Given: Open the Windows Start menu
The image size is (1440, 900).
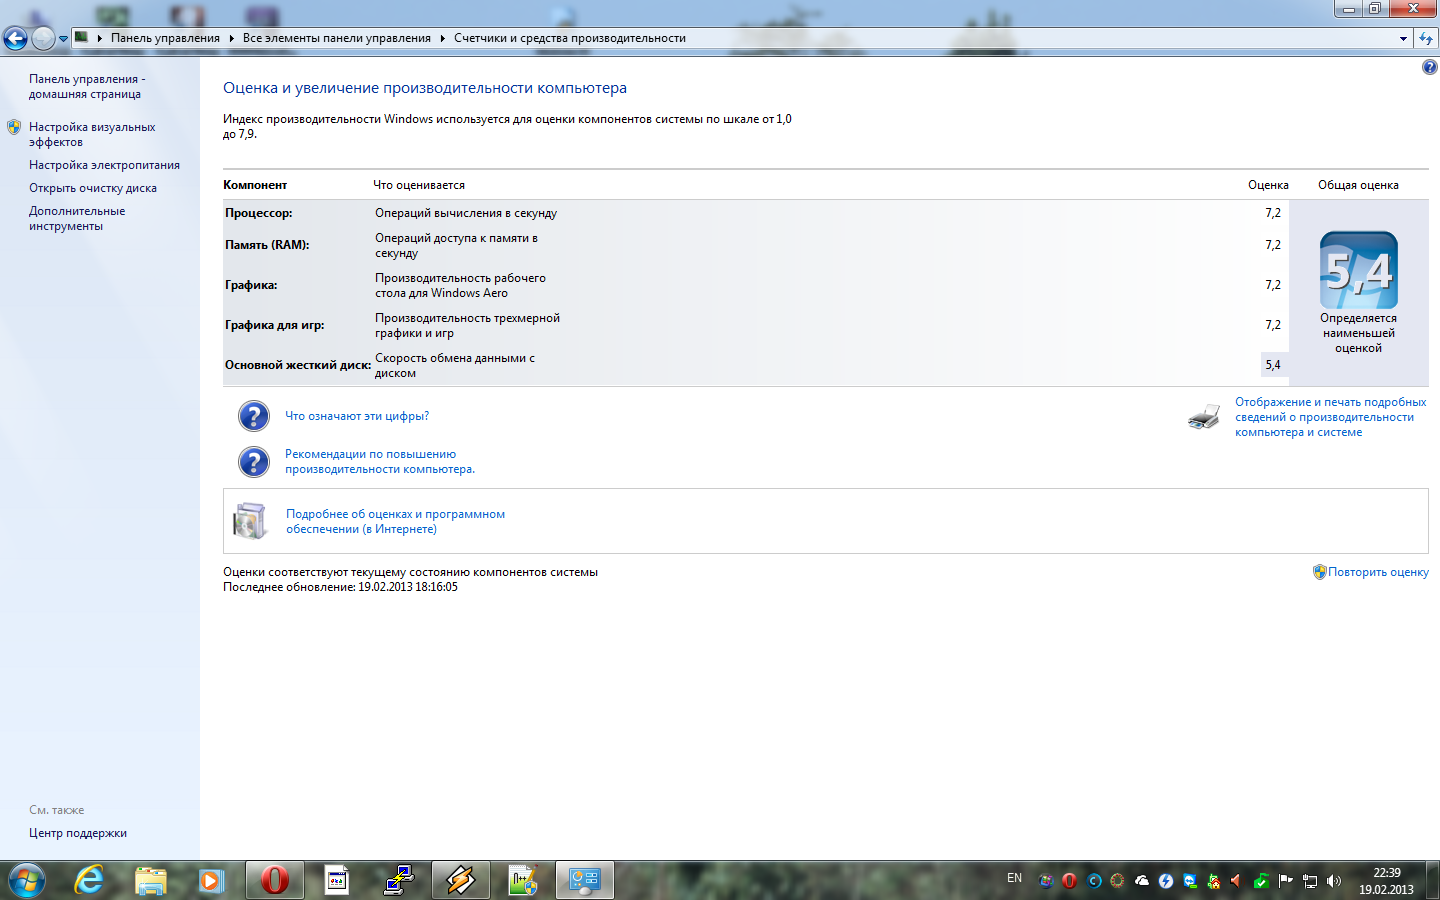Looking at the screenshot, I should click(27, 880).
